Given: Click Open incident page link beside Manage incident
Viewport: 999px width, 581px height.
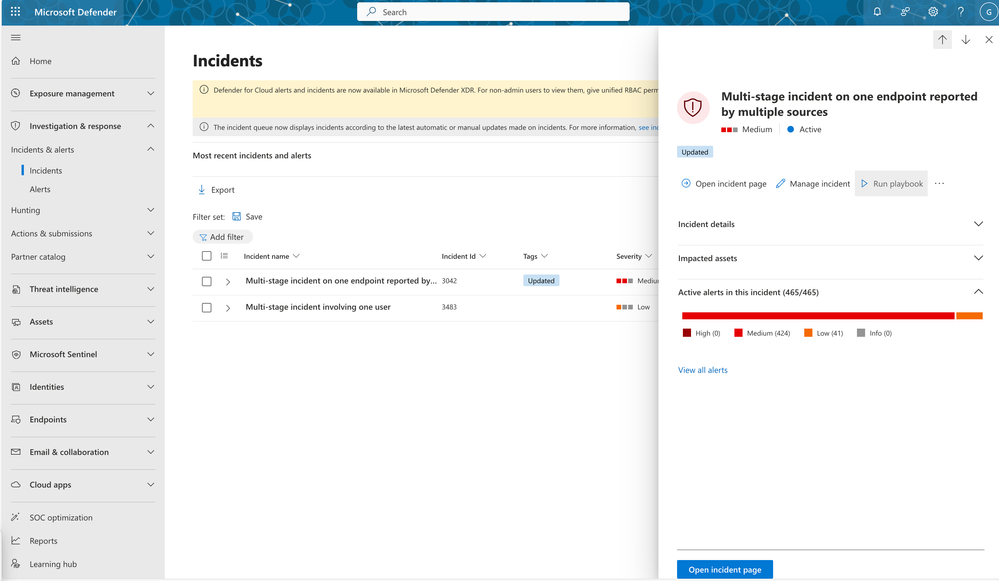Looking at the screenshot, I should tap(724, 183).
